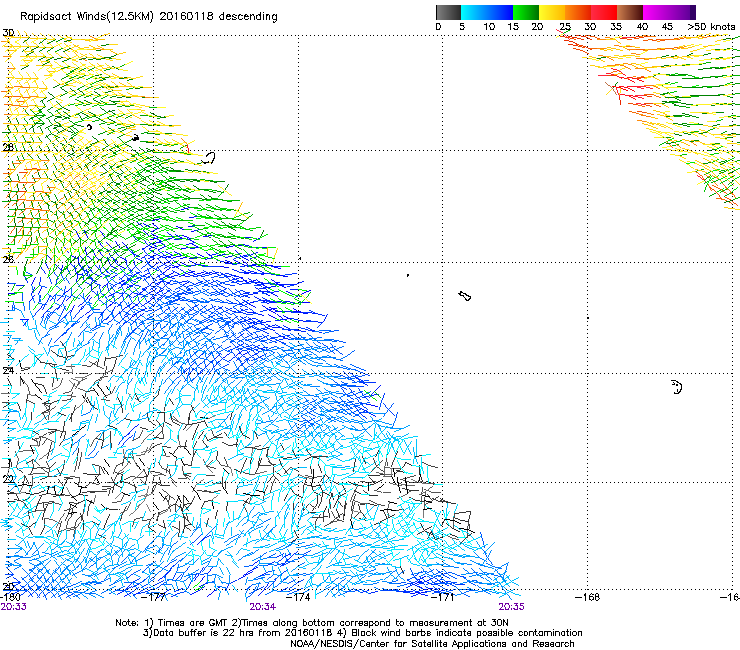
Task: Click the latitude label 24
Action: (x=8, y=371)
